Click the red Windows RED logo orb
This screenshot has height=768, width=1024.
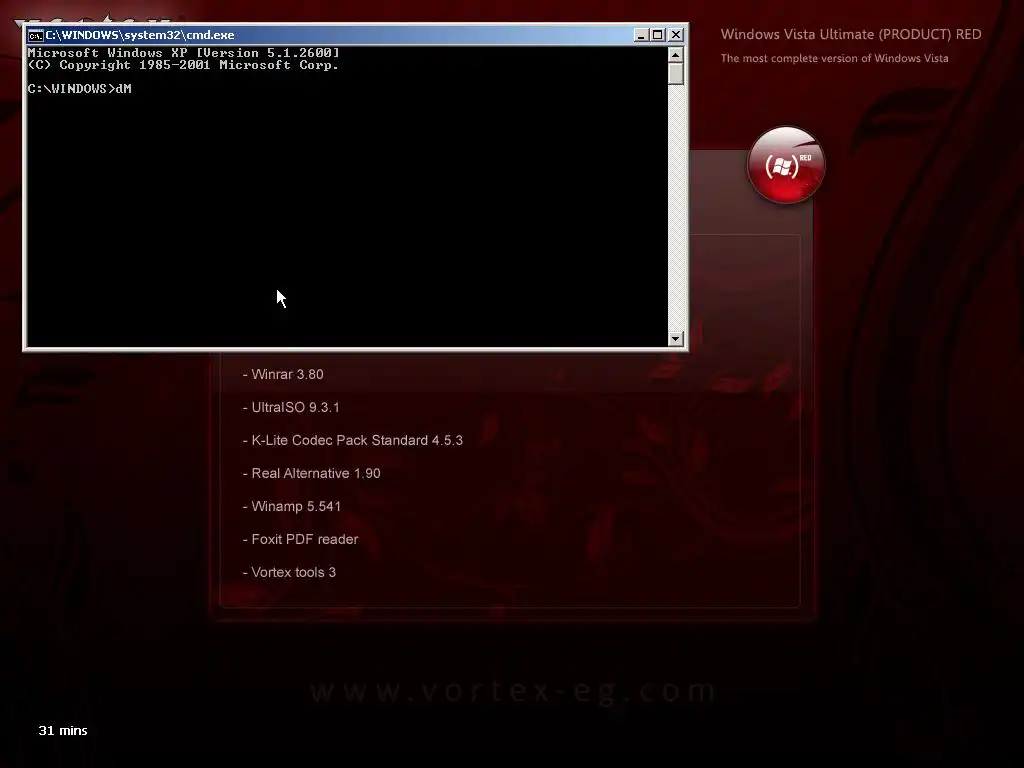click(x=786, y=165)
